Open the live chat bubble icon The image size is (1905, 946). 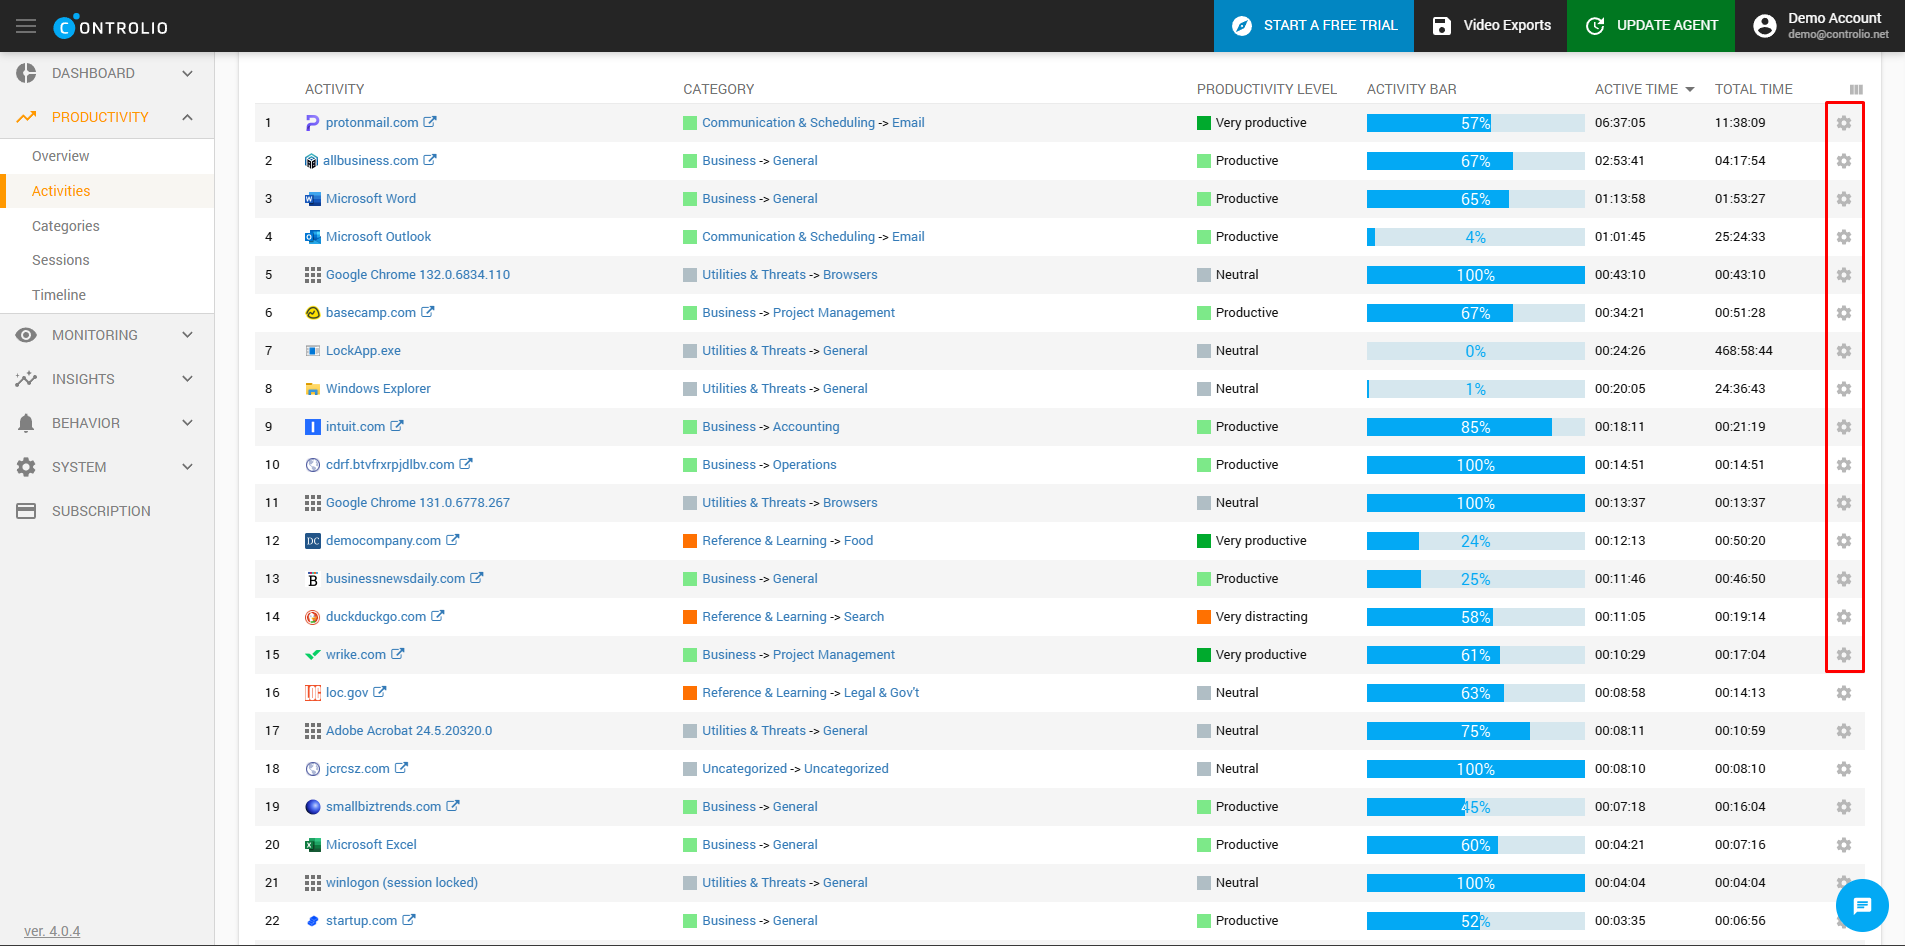tap(1861, 906)
